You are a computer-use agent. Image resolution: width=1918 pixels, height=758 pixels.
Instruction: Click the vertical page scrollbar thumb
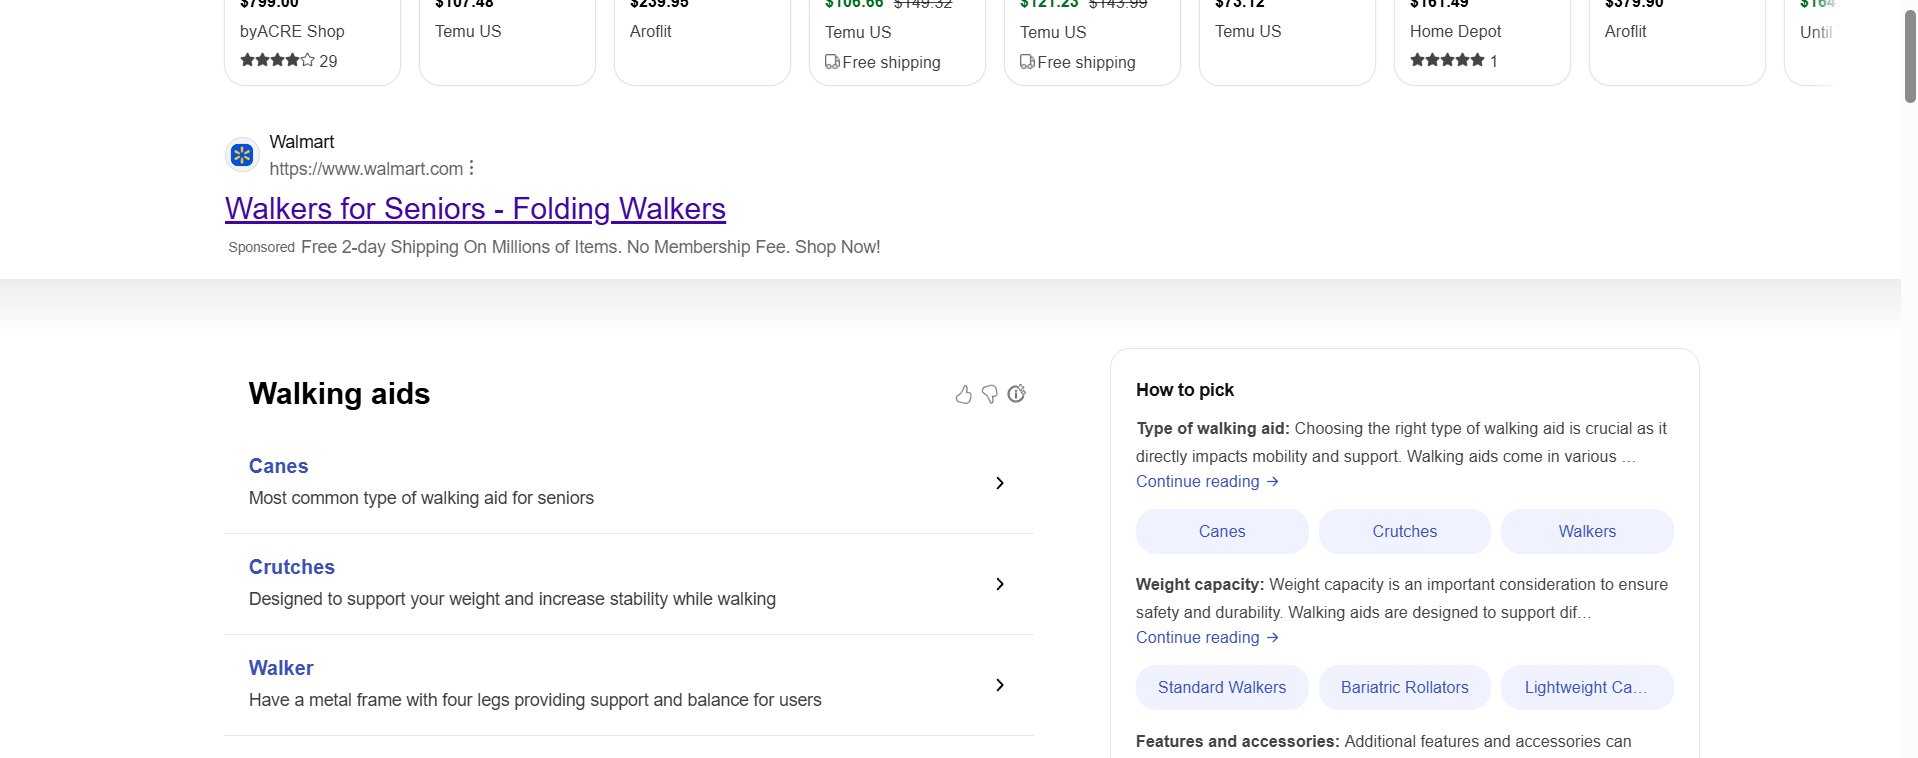(x=1909, y=55)
